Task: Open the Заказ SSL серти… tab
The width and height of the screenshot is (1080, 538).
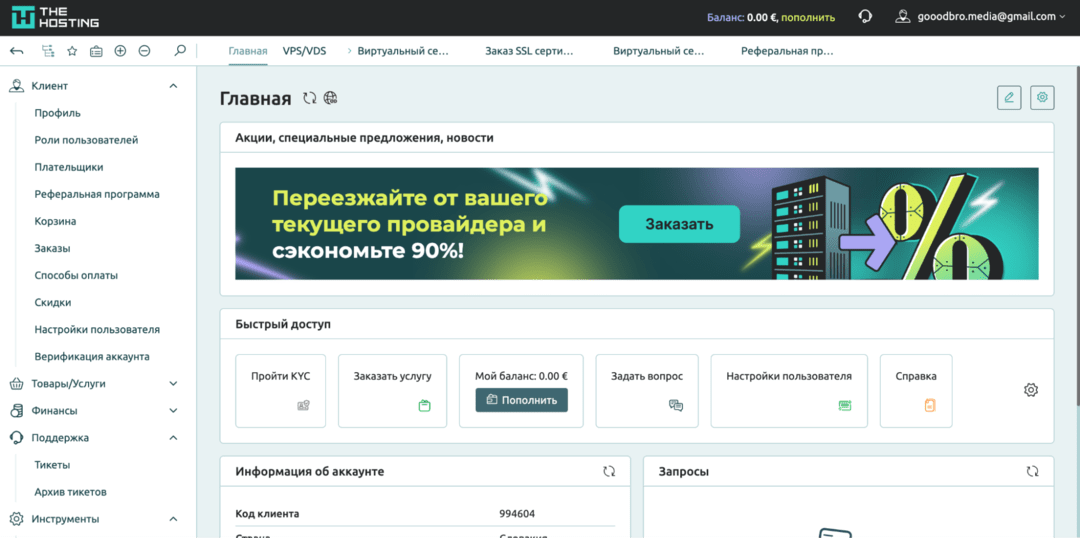Action: (529, 51)
